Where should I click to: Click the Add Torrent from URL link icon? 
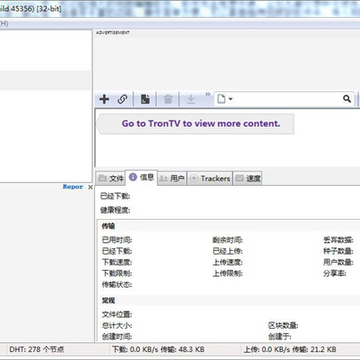[x=122, y=99]
